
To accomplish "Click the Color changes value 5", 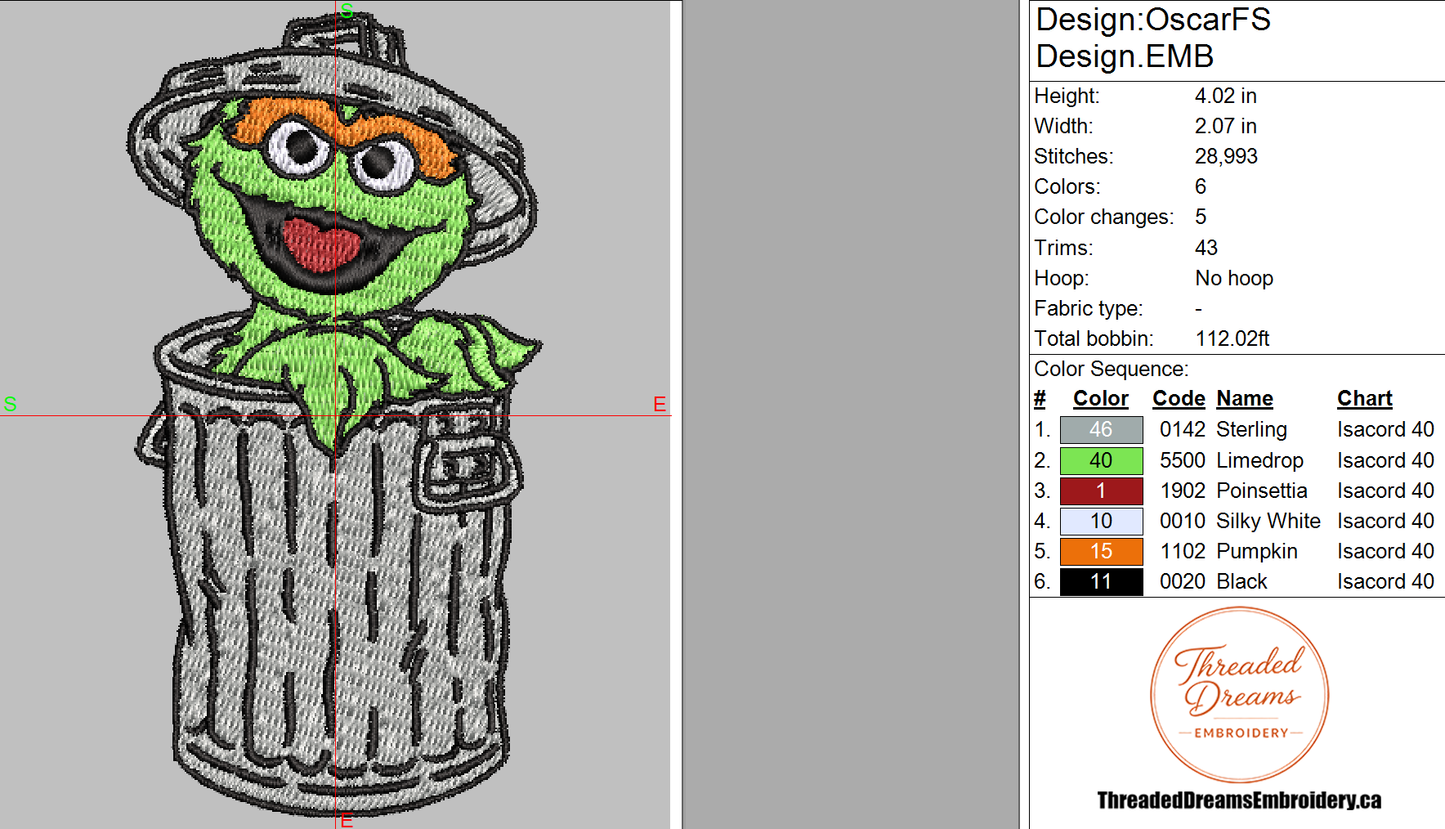I will (x=1201, y=217).
